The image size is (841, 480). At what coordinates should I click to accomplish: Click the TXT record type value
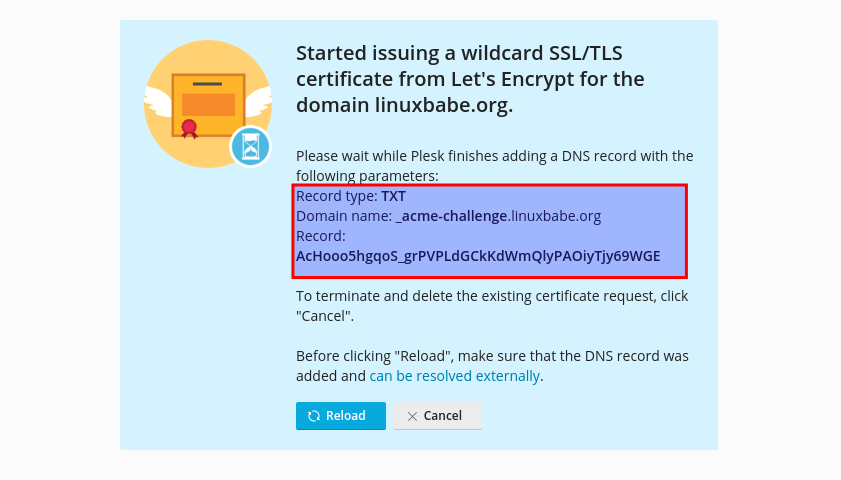[x=393, y=196]
